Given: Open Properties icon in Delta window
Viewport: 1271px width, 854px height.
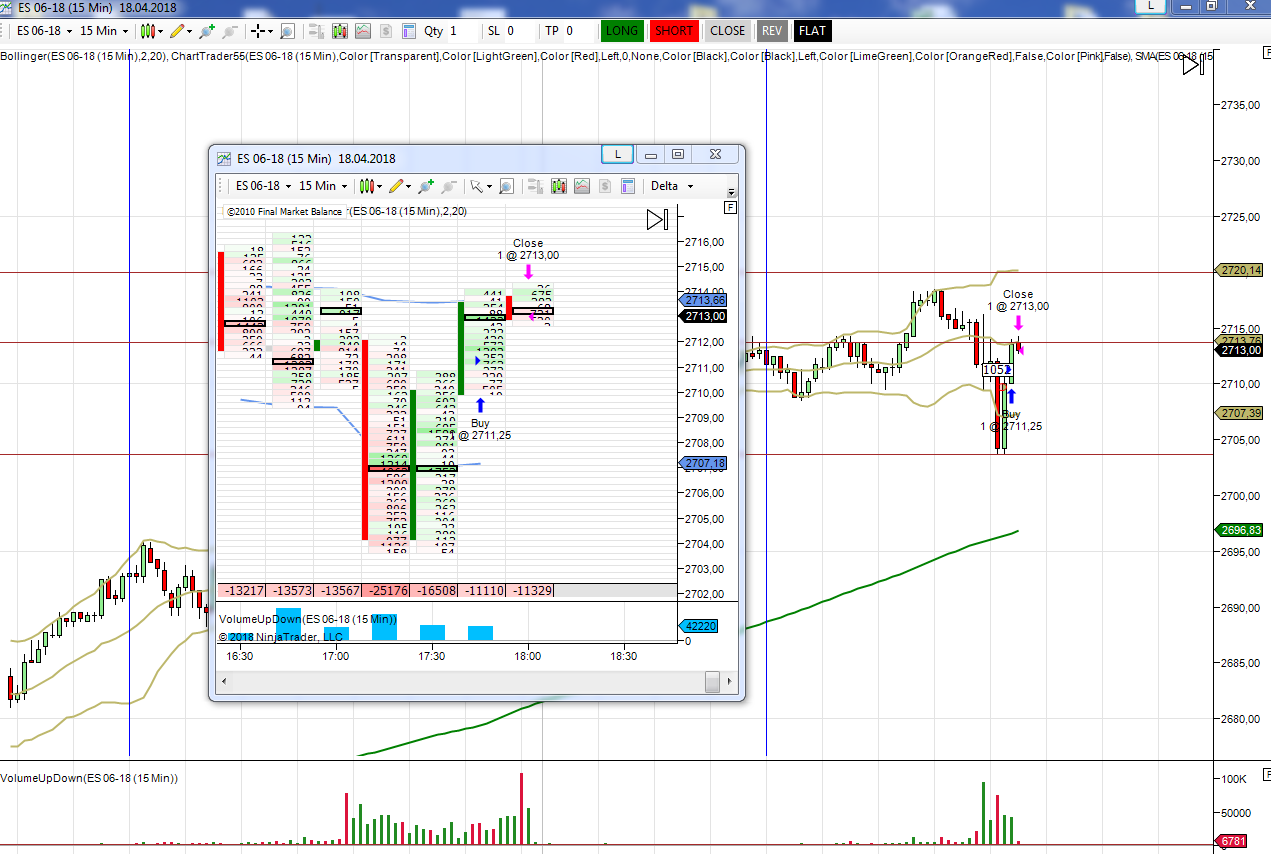Looking at the screenshot, I should coord(628,186).
